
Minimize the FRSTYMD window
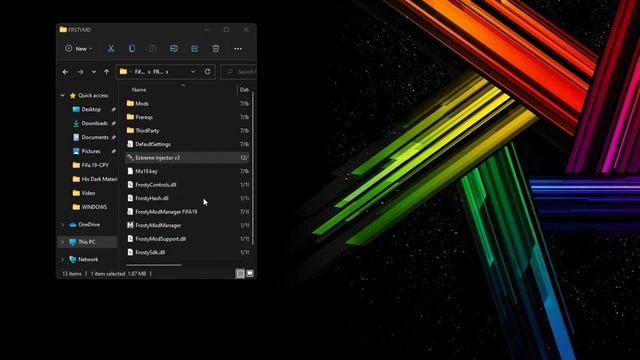(207, 30)
